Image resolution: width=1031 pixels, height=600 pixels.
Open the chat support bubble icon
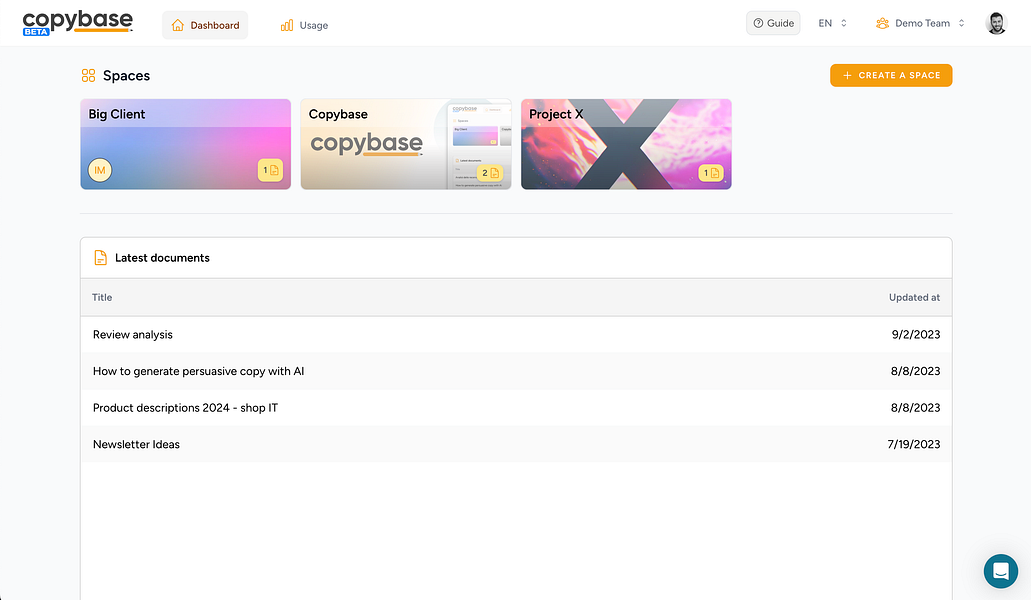coord(1000,571)
